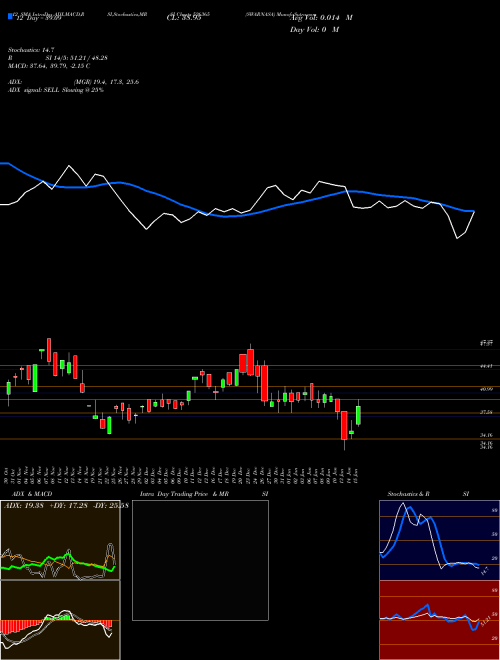The width and height of the screenshot is (500, 660).
Task: Click the blue-background Stochastics chart panel
Action: click(x=439, y=540)
